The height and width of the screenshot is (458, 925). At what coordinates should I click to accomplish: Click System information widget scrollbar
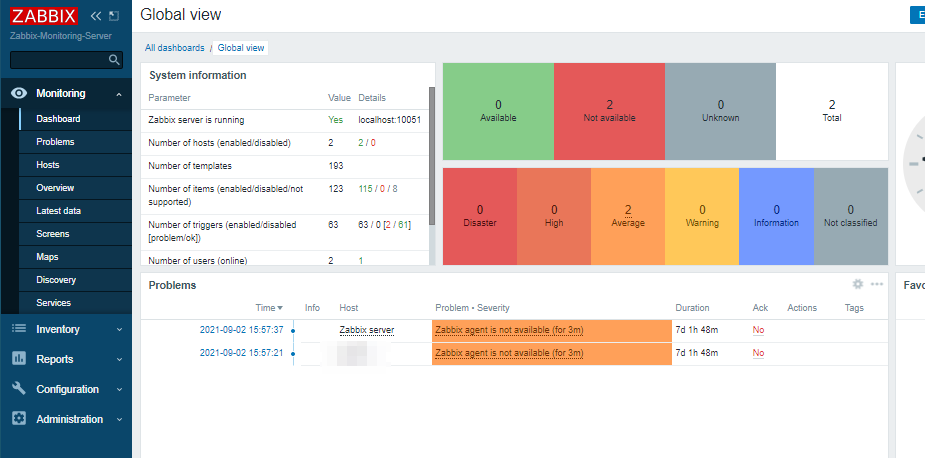(x=431, y=156)
